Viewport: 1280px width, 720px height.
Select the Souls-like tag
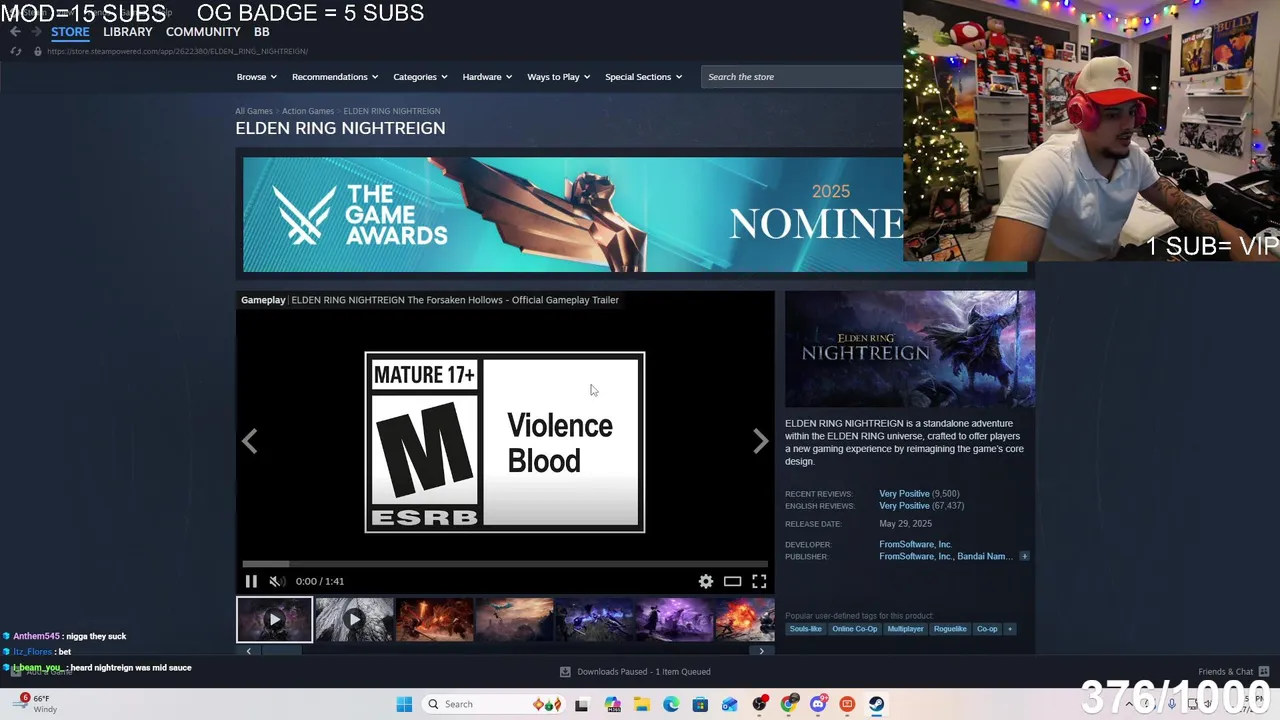click(x=805, y=629)
